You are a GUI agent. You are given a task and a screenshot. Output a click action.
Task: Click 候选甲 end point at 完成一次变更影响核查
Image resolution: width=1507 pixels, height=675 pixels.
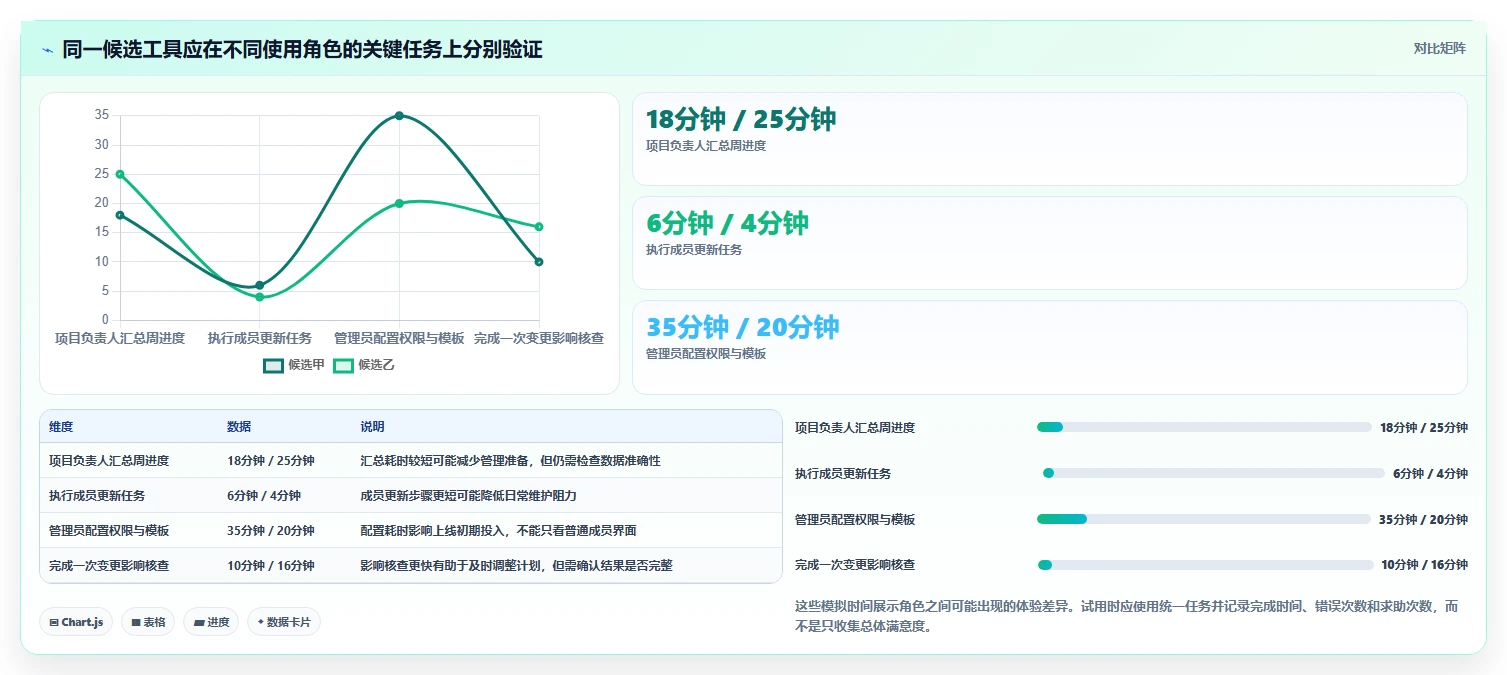tap(539, 262)
